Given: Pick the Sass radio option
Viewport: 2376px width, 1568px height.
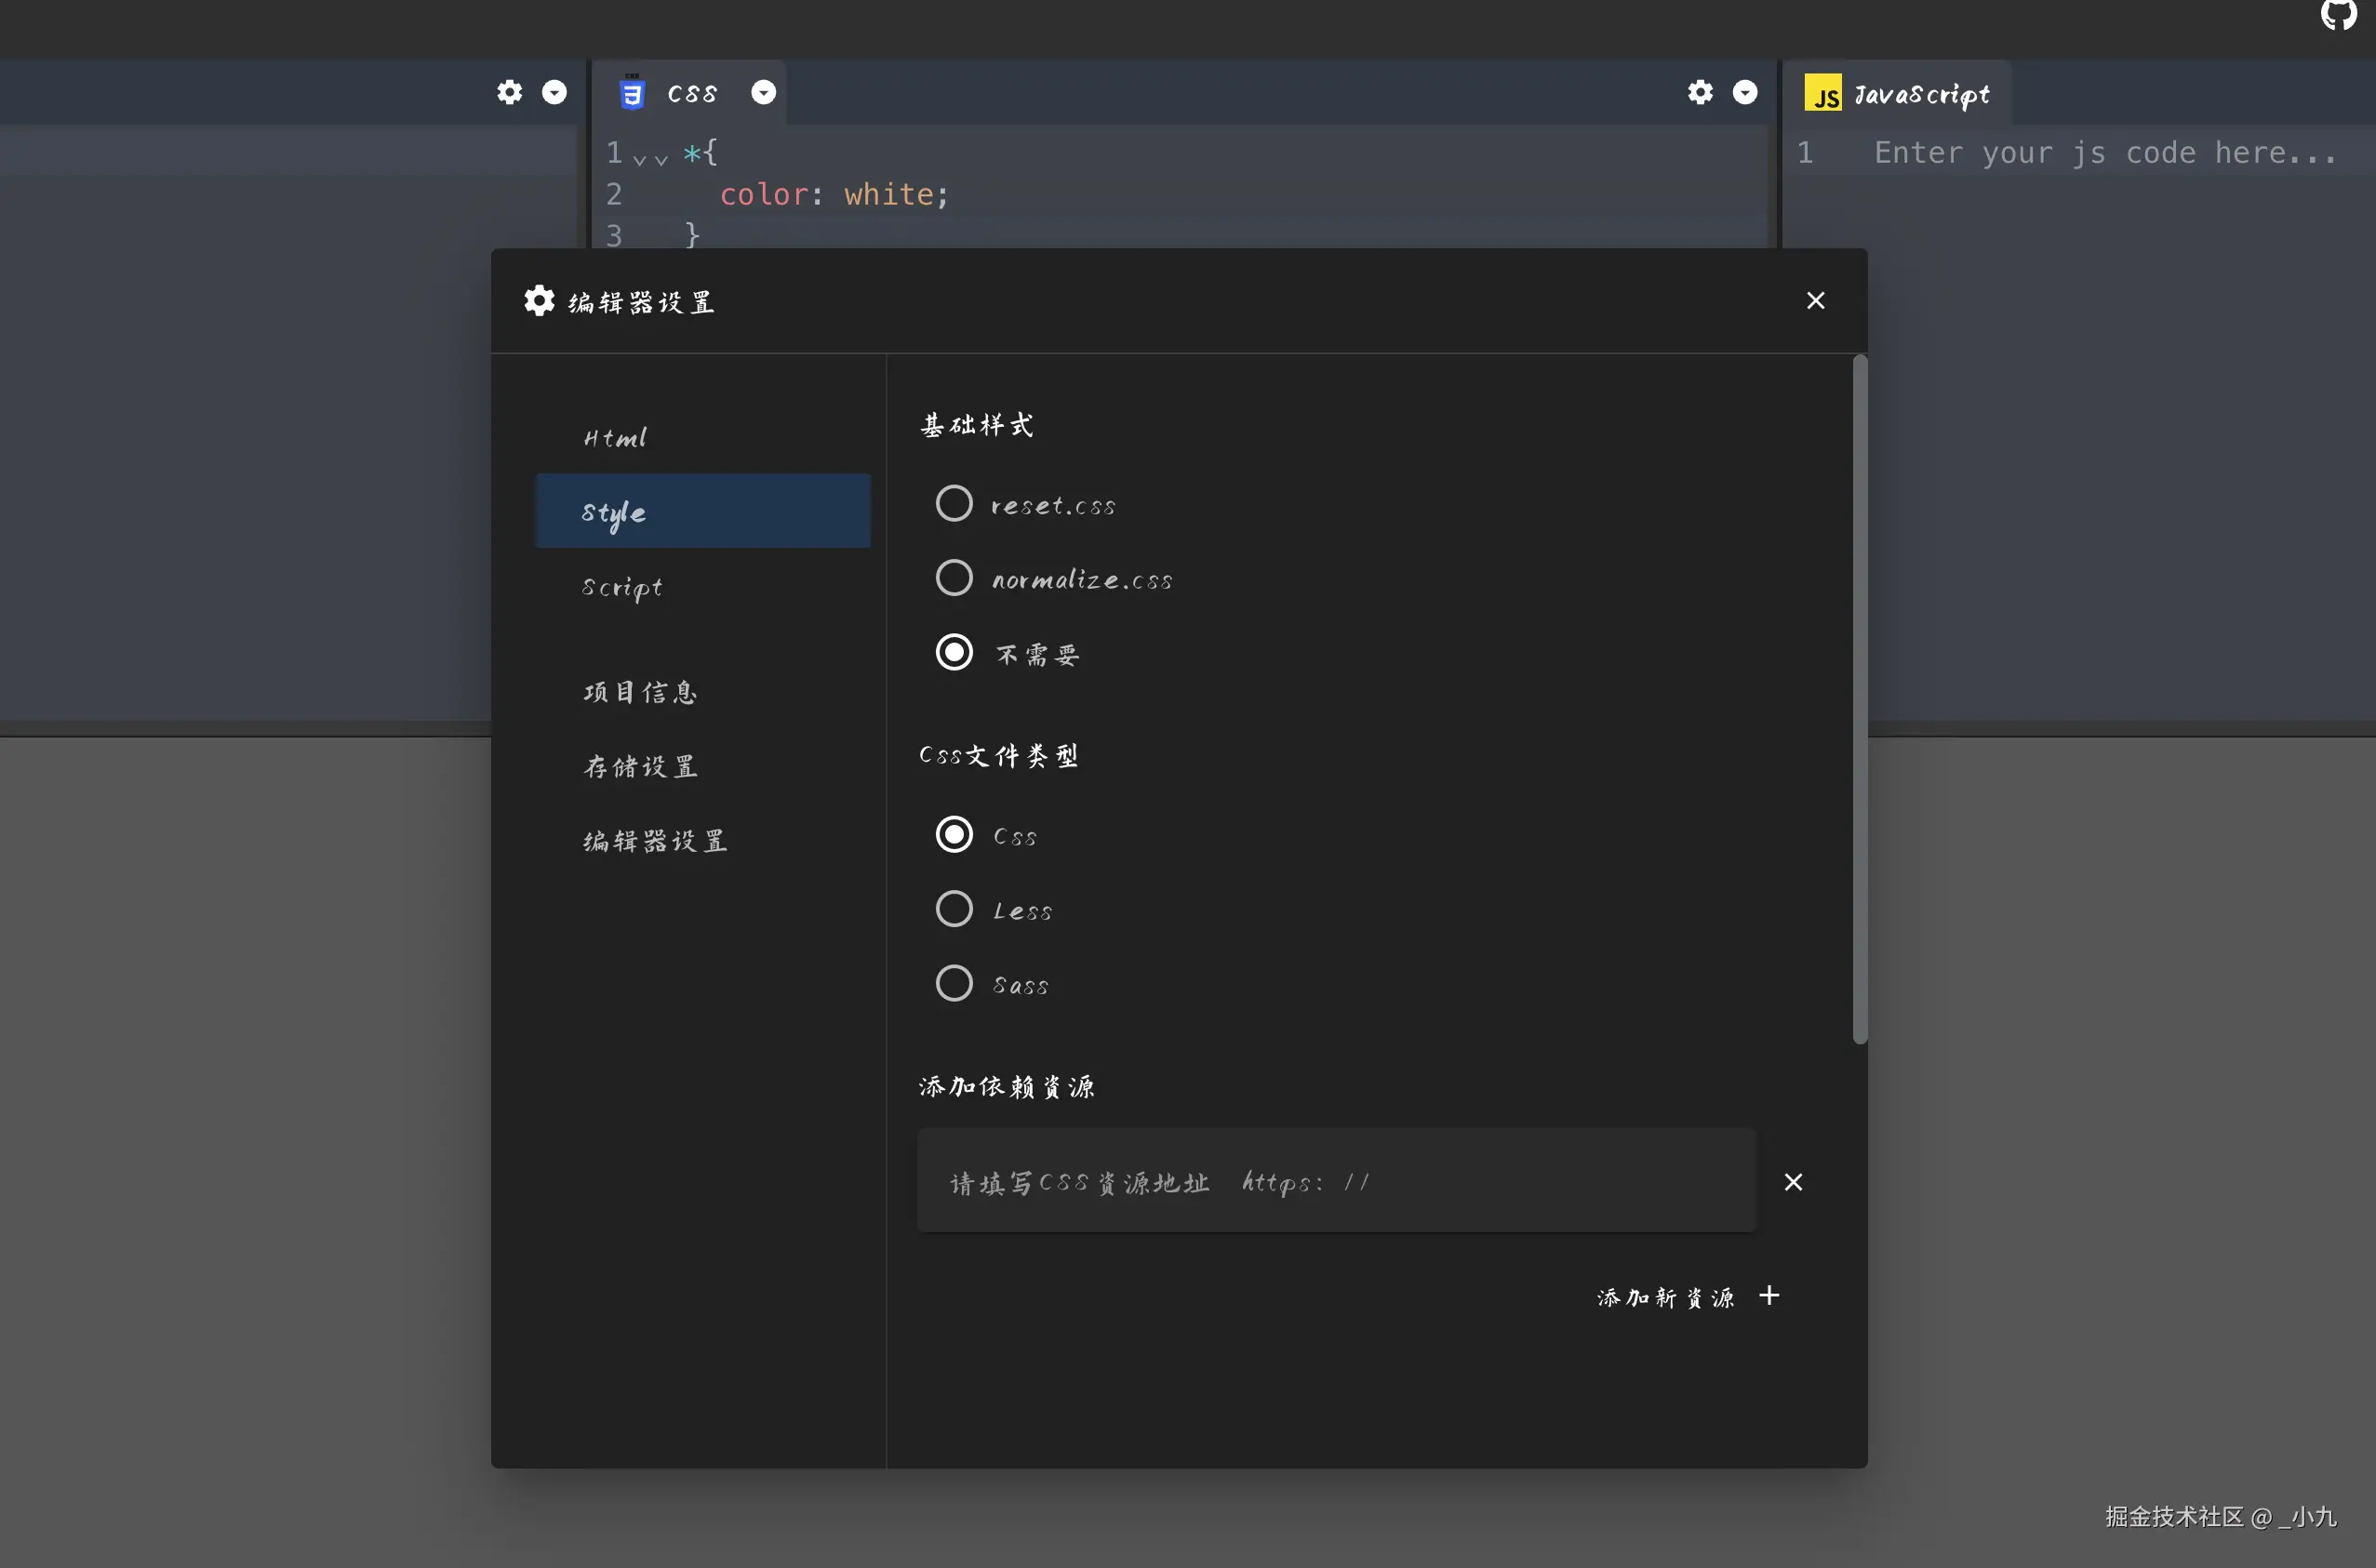Looking at the screenshot, I should (954, 983).
